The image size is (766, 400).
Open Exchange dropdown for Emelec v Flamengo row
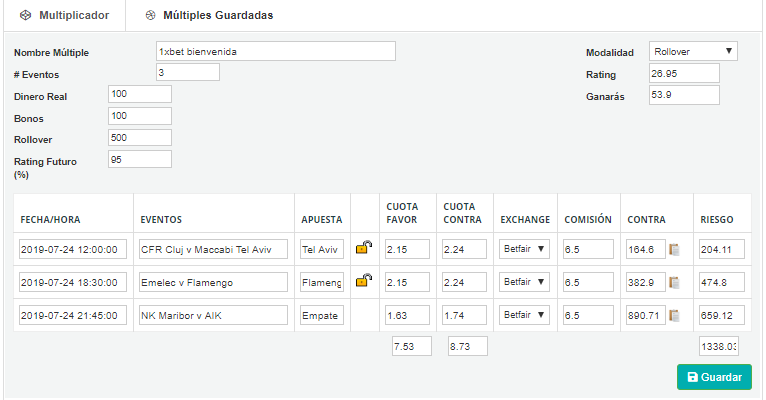point(524,282)
